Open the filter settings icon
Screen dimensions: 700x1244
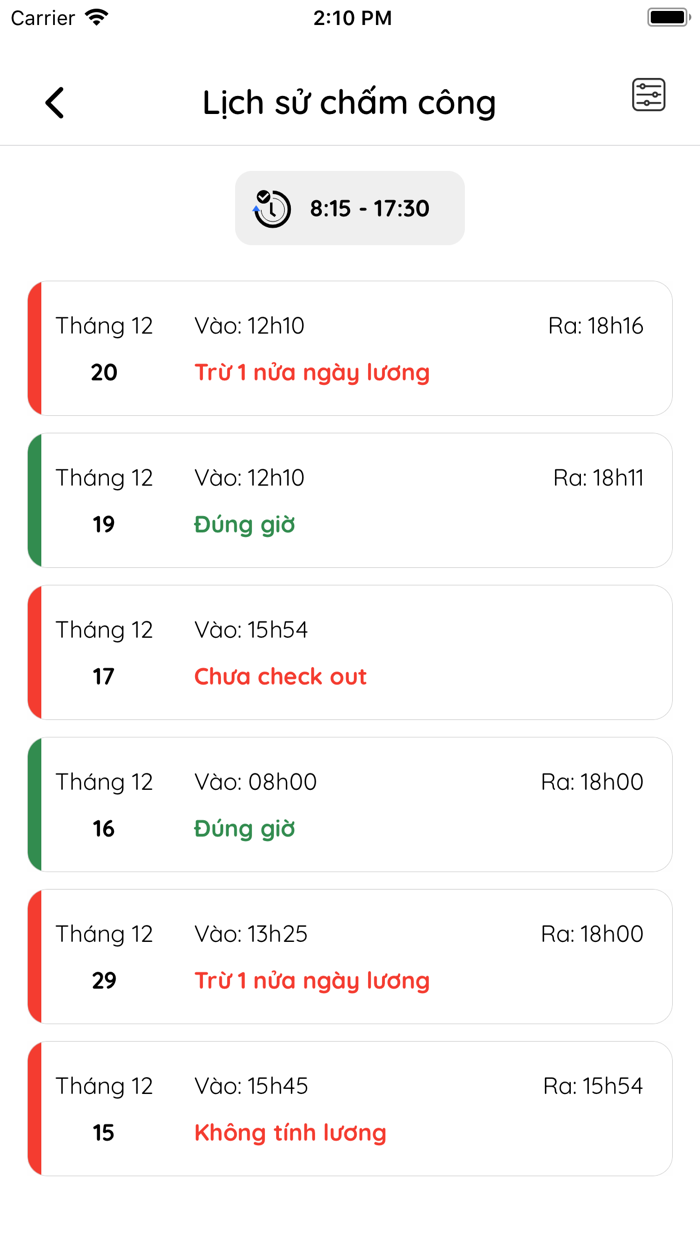click(648, 95)
